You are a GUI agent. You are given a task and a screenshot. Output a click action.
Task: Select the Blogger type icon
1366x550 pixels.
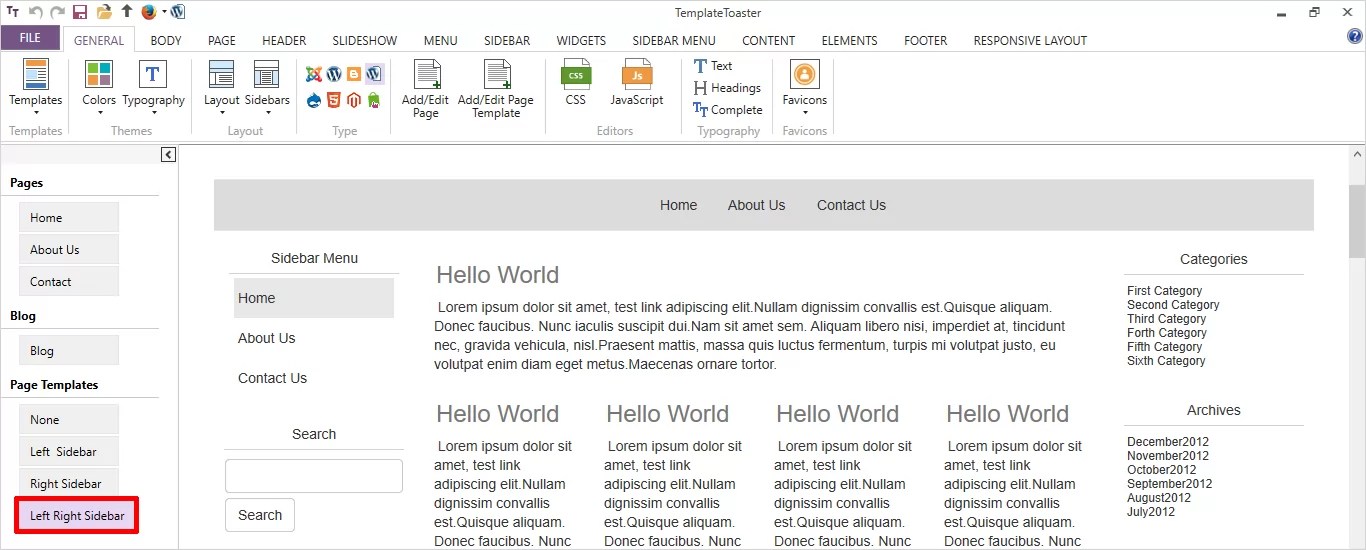coord(354,74)
